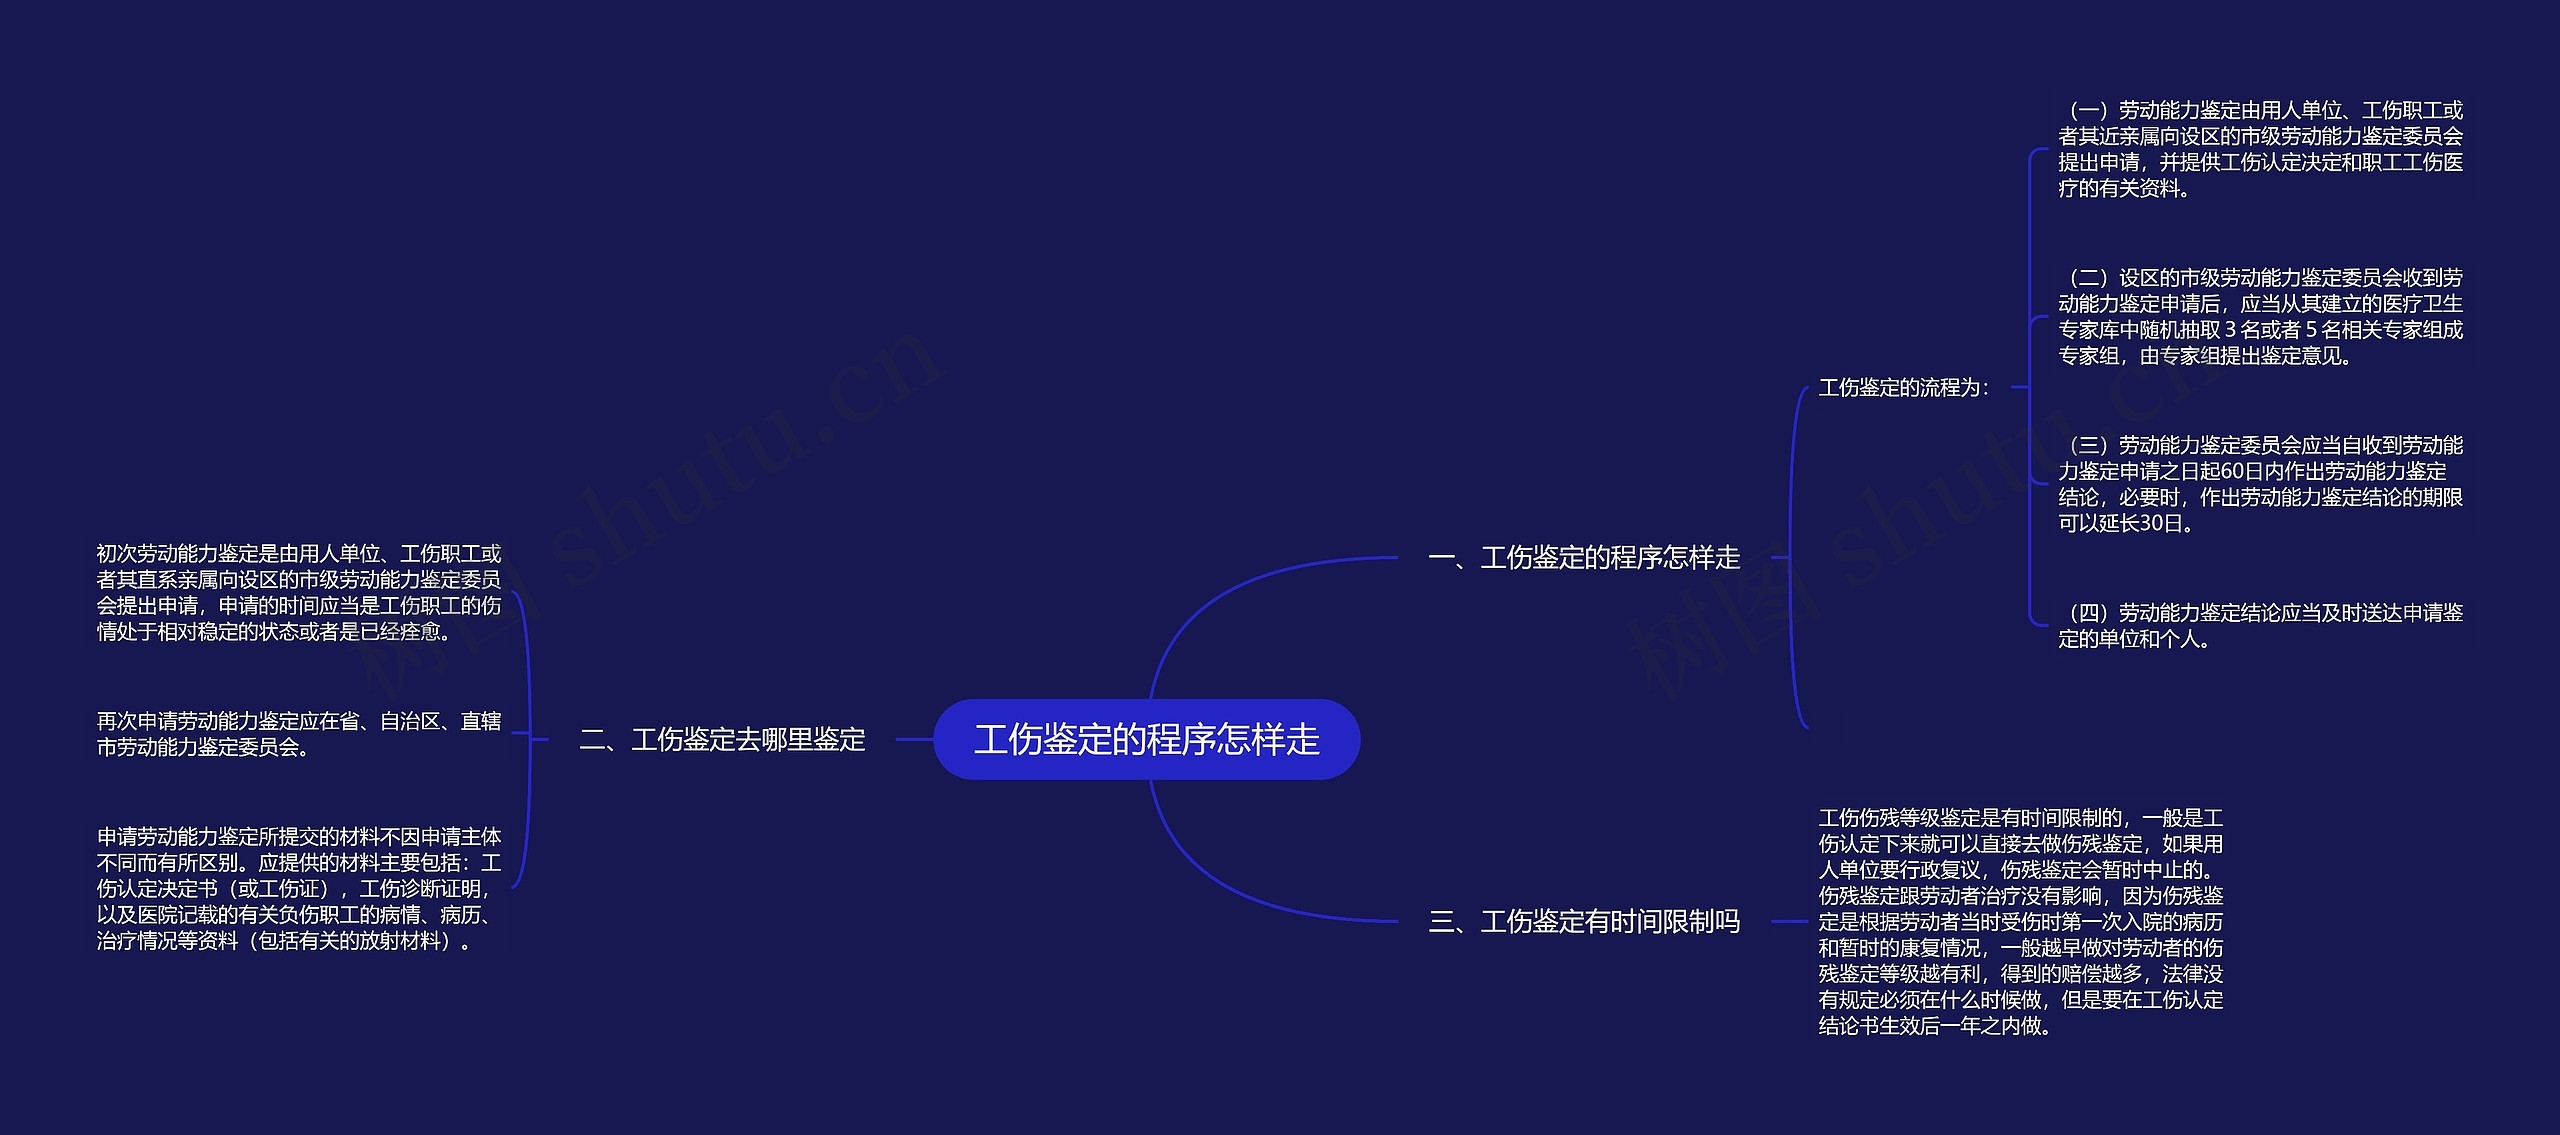Expand '一、工伤鉴定的程序怎样走' node
Screen dimensions: 2560x1135
(x=1580, y=559)
